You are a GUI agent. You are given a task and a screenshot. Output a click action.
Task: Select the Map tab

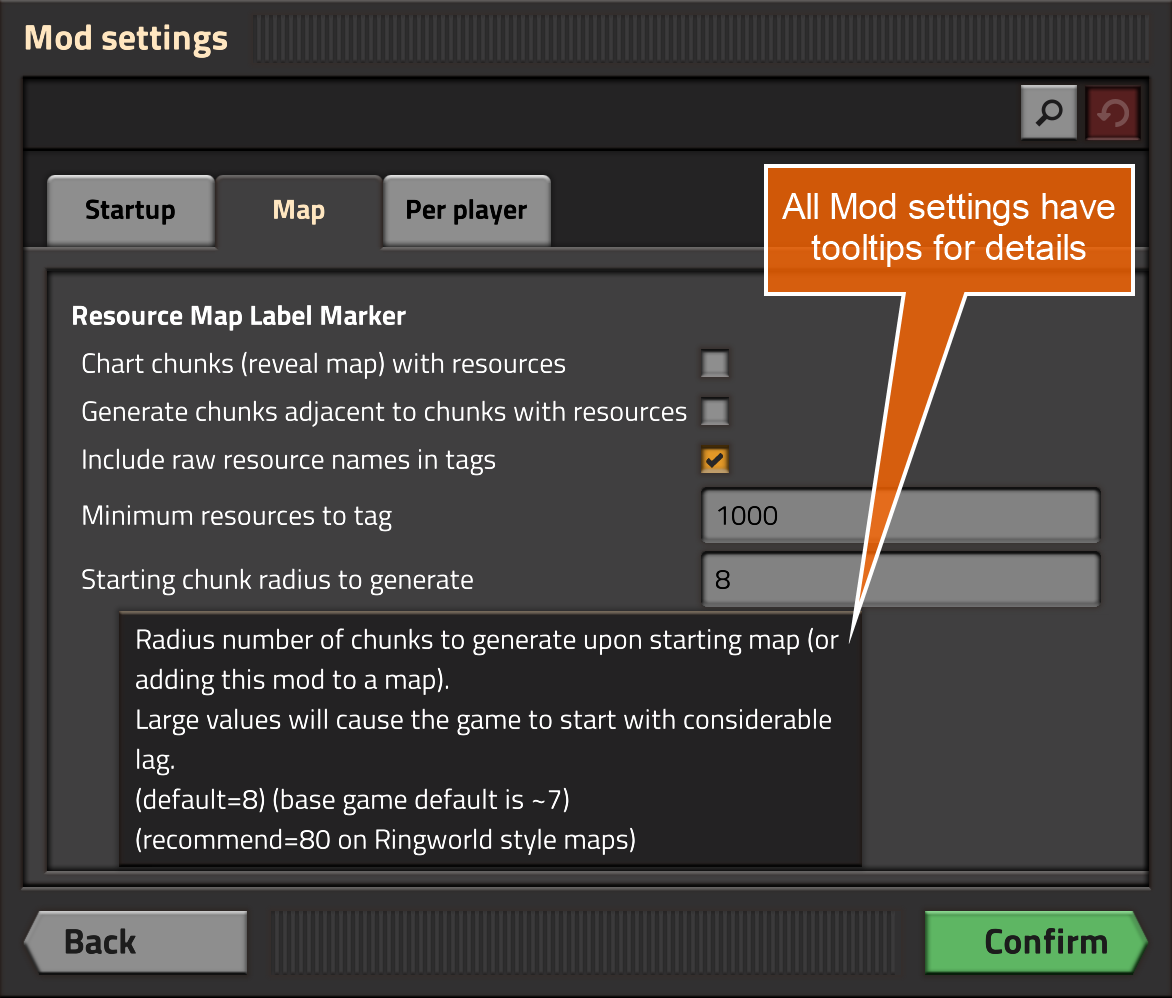point(299,211)
